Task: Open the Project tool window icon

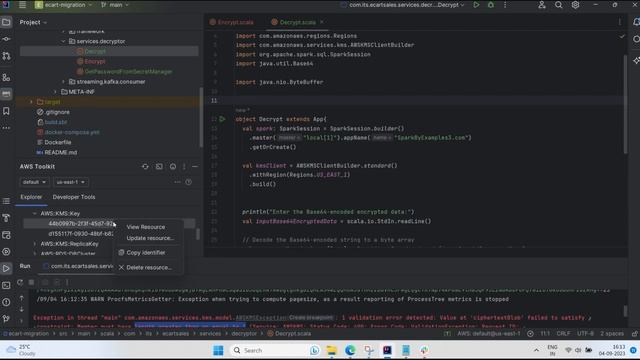Action: [6, 22]
